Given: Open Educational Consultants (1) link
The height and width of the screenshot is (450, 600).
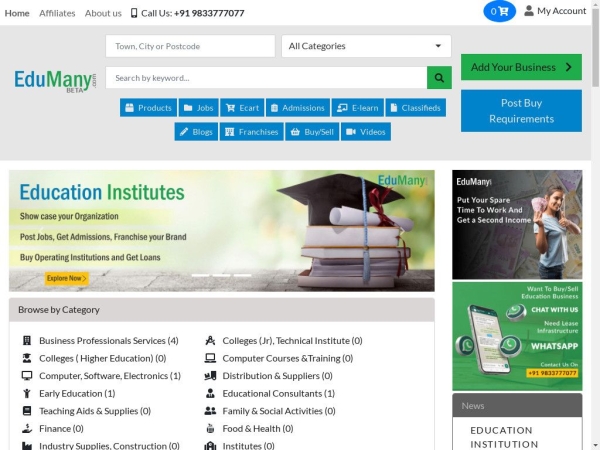Looking at the screenshot, I should click(x=279, y=393).
